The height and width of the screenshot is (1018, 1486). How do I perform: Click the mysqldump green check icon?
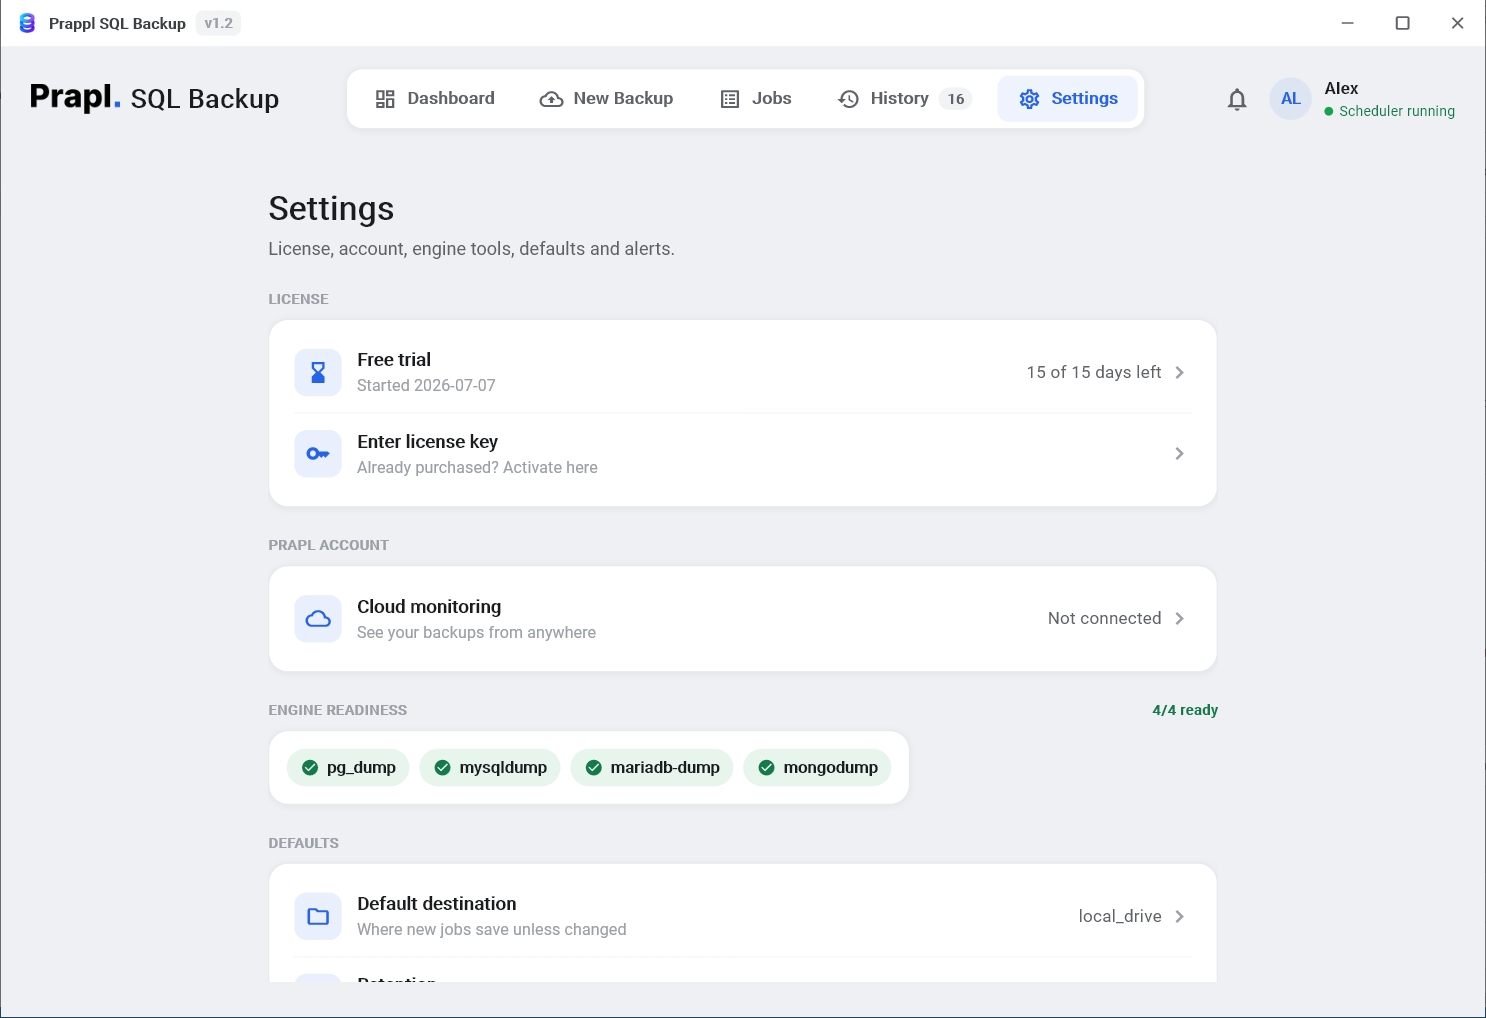[x=442, y=768]
